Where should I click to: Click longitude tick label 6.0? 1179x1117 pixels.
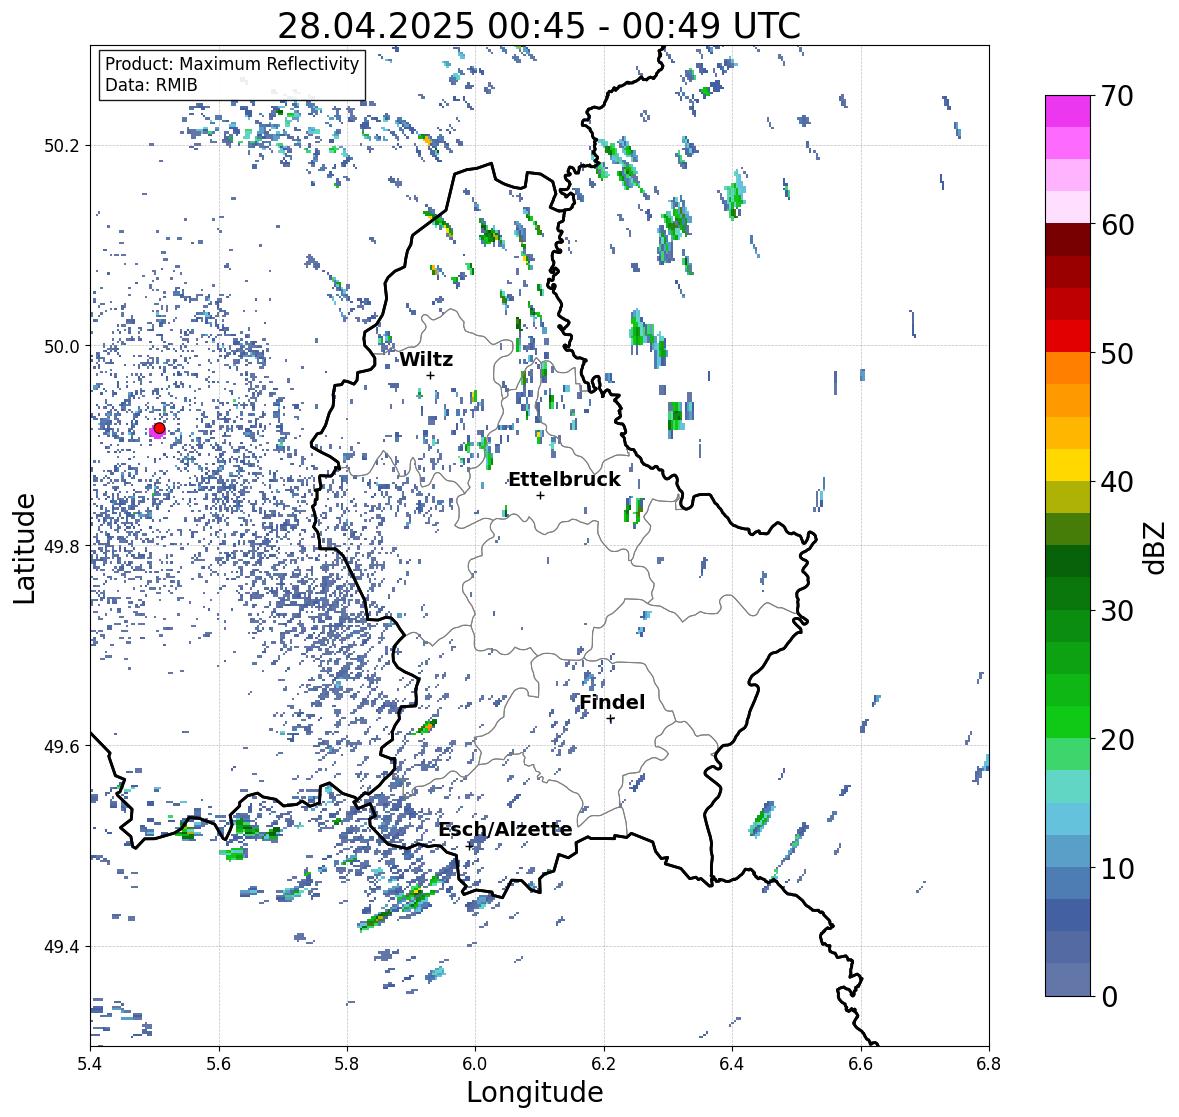[475, 1063]
